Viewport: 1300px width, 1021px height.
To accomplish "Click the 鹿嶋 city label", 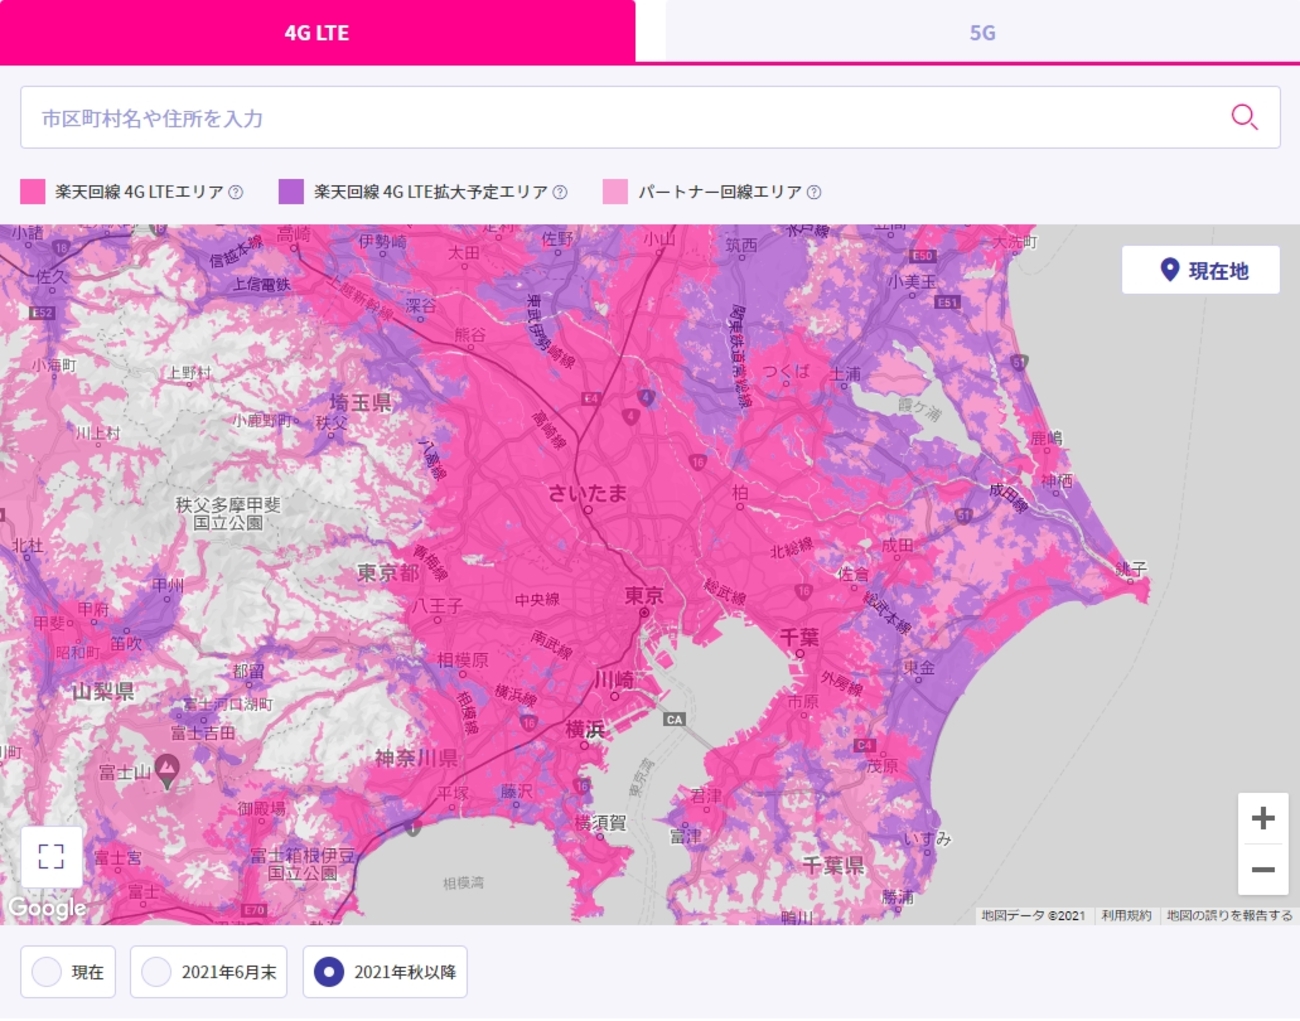I will pos(1046,437).
